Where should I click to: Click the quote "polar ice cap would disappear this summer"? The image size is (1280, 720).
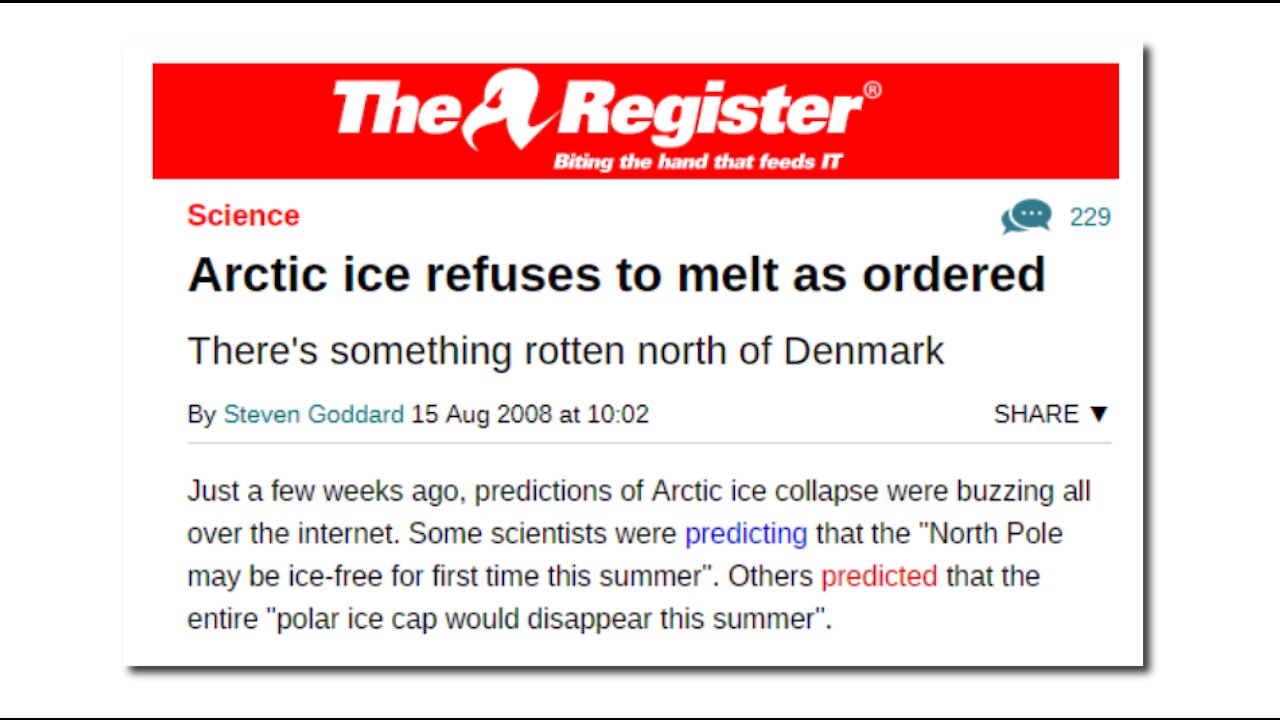pyautogui.click(x=548, y=619)
